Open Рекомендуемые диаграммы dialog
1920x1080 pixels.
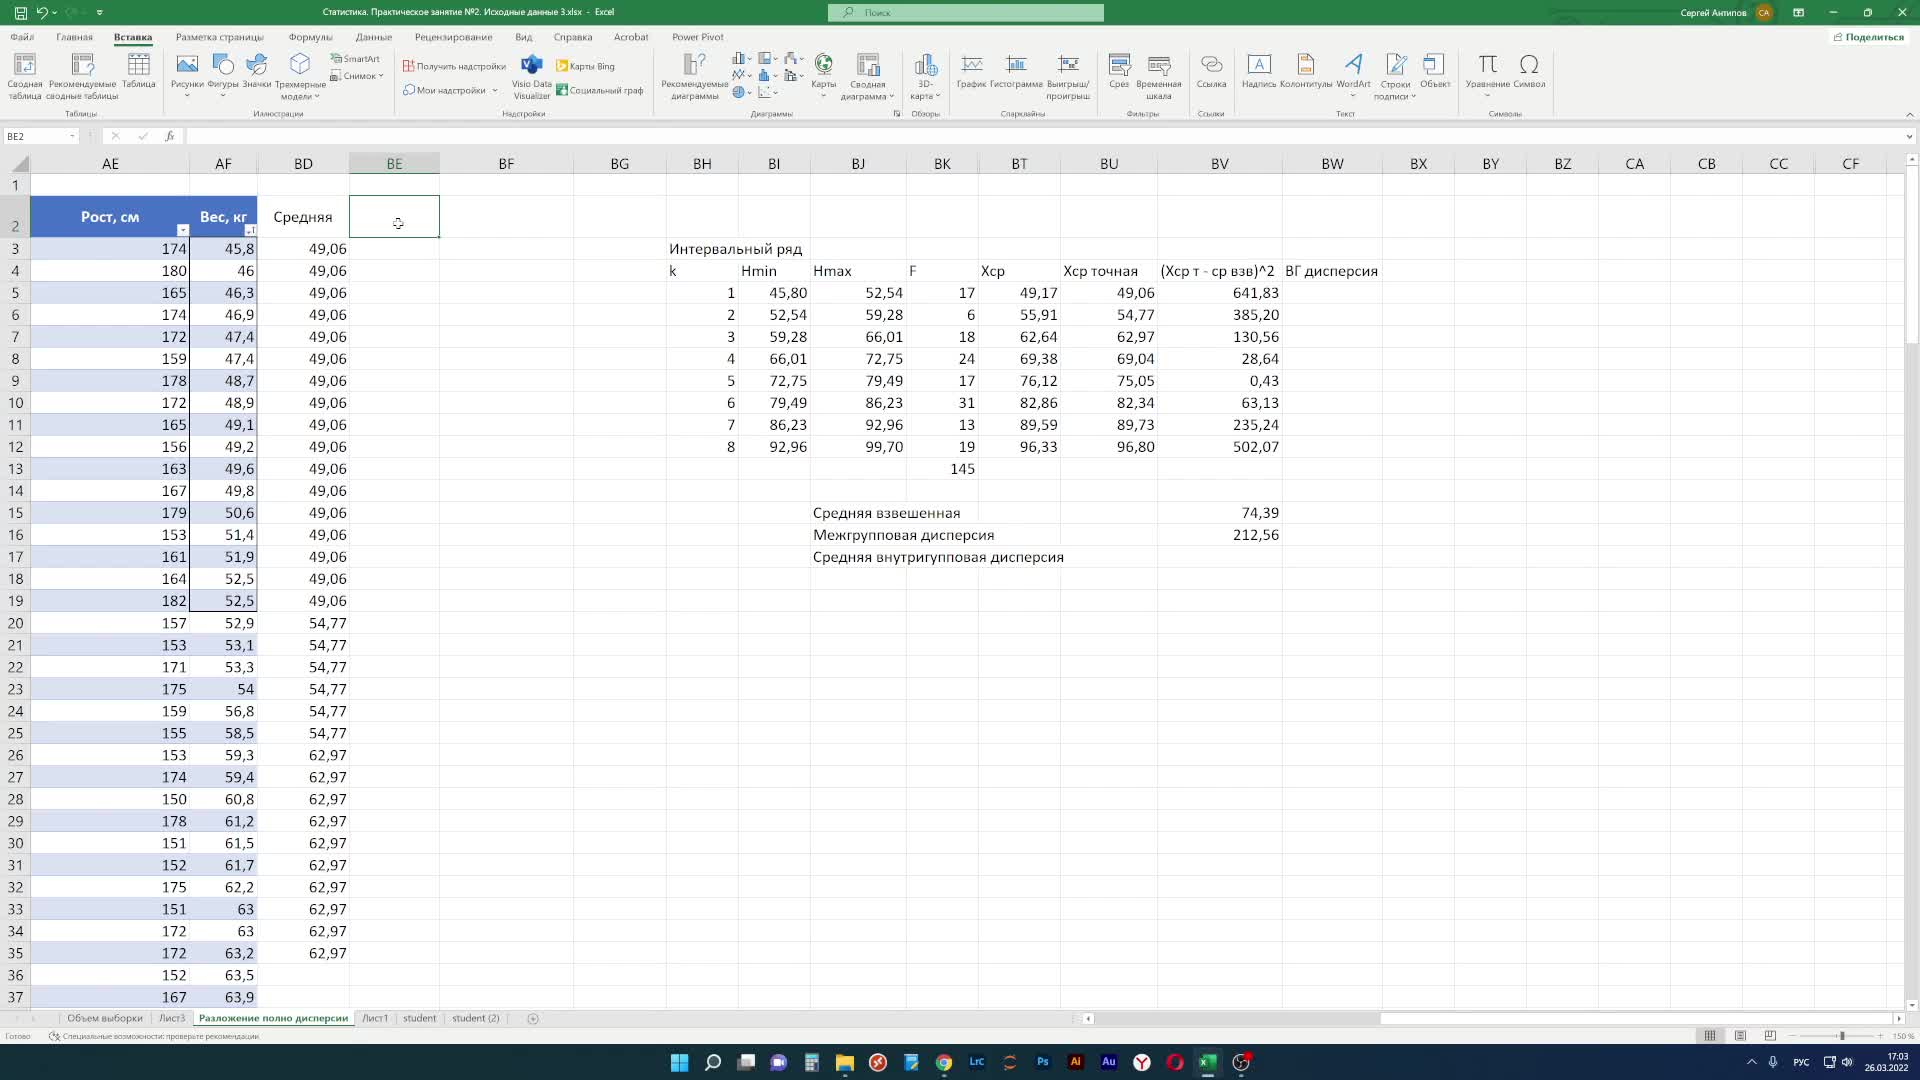[x=695, y=76]
